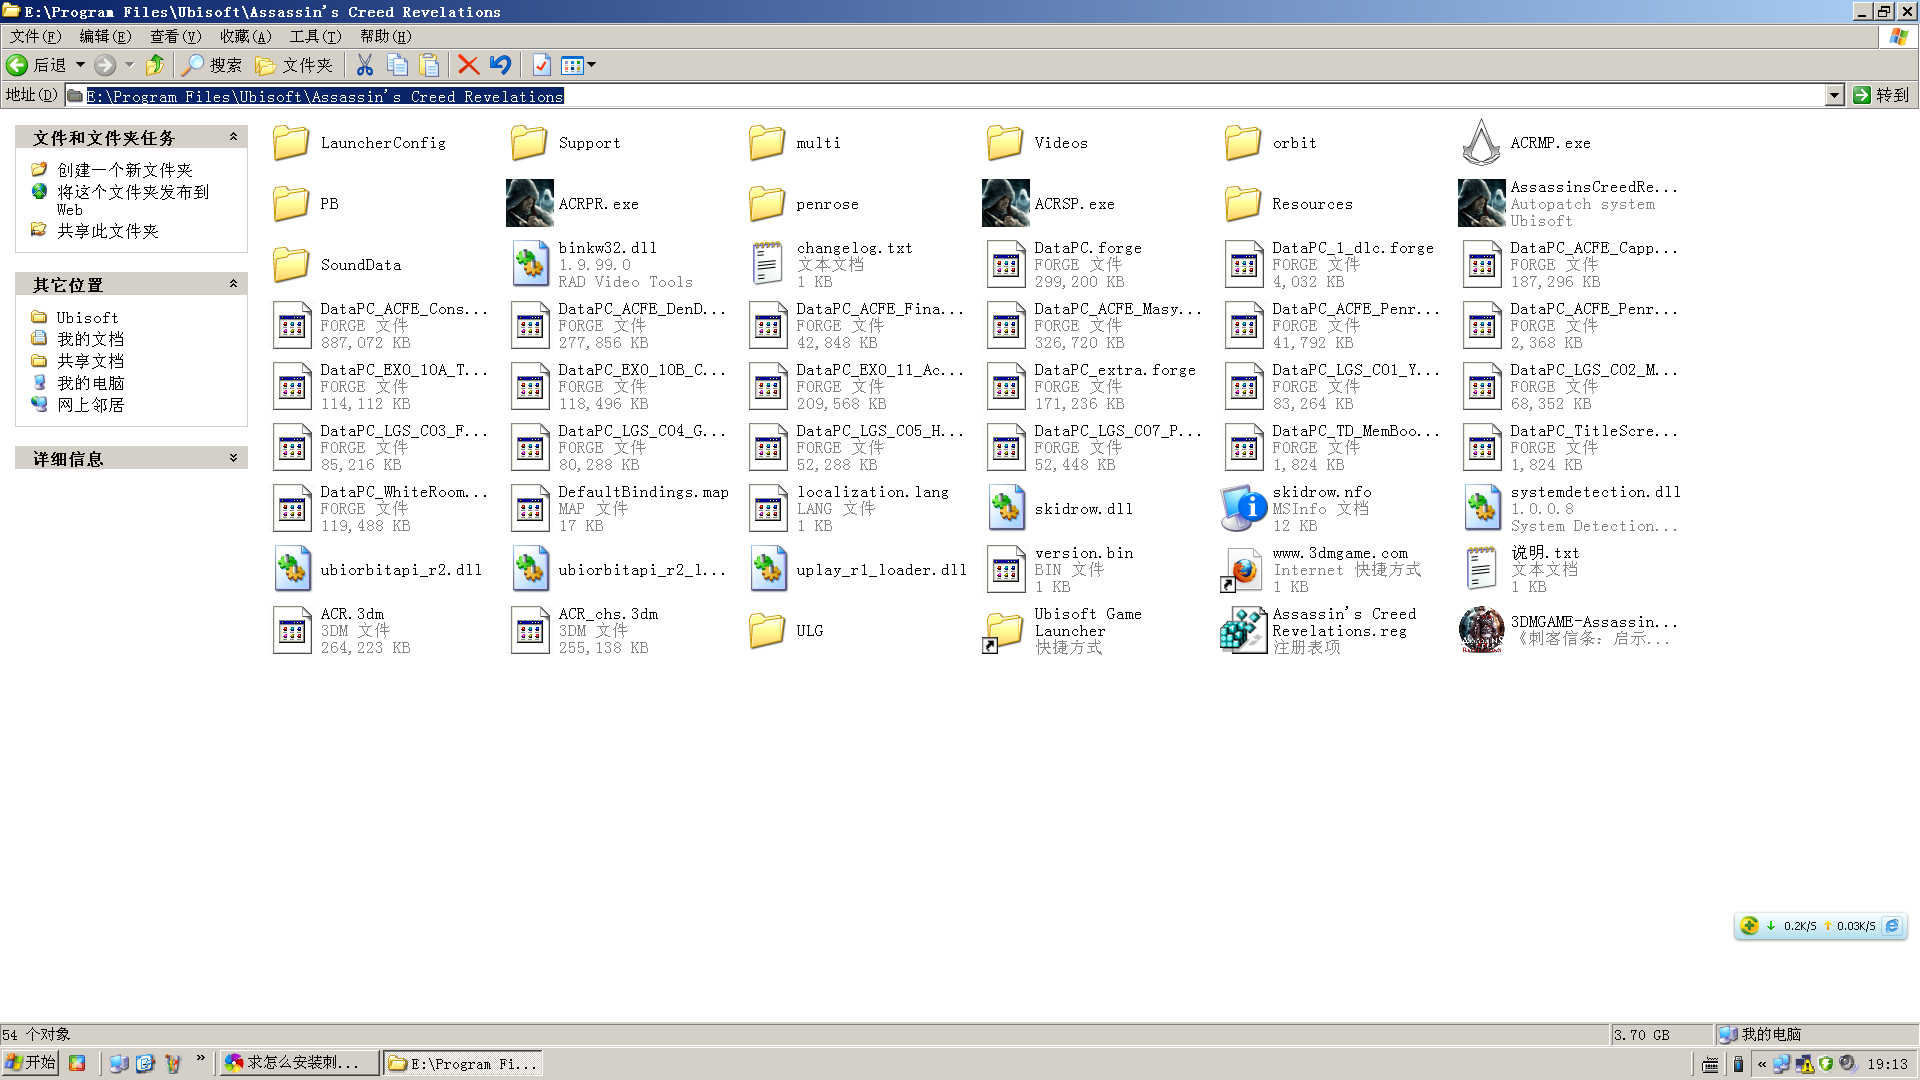The height and width of the screenshot is (1080, 1920).
Task: Expand the 详细信息 panel
Action: [x=233, y=458]
